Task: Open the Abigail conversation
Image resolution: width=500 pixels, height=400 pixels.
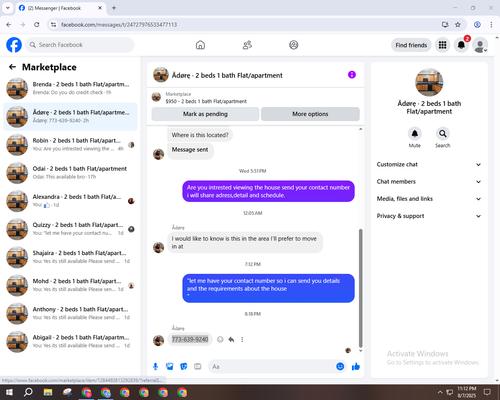Action: pos(70,342)
